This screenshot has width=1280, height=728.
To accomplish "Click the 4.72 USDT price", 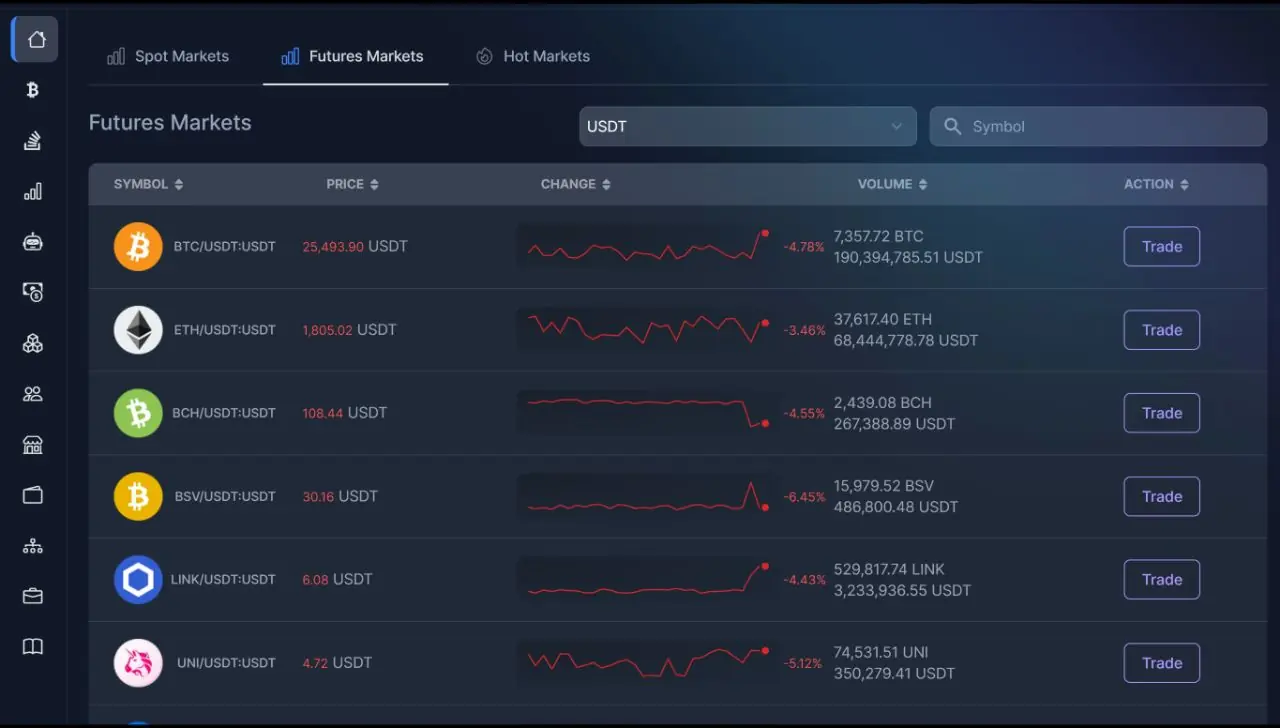I will (337, 663).
